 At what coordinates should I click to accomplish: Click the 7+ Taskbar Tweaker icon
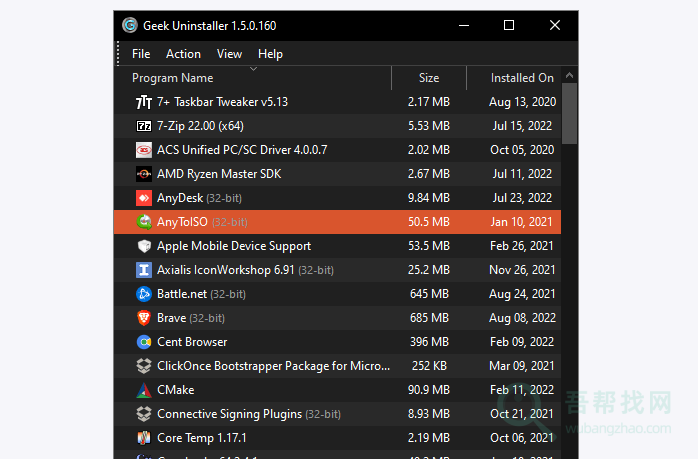click(x=144, y=102)
